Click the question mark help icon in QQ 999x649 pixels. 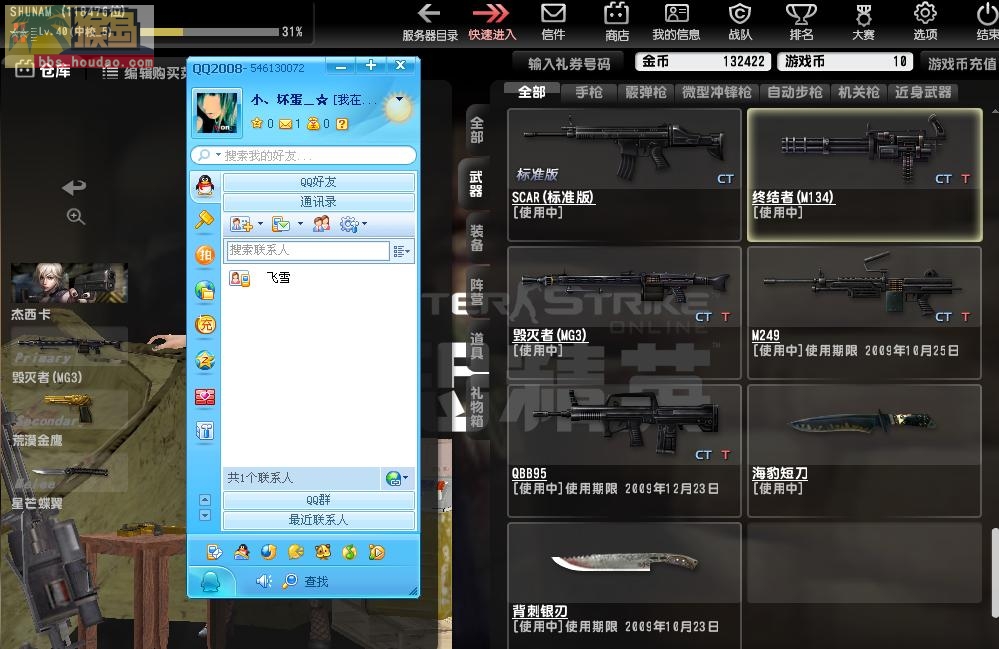tap(342, 124)
